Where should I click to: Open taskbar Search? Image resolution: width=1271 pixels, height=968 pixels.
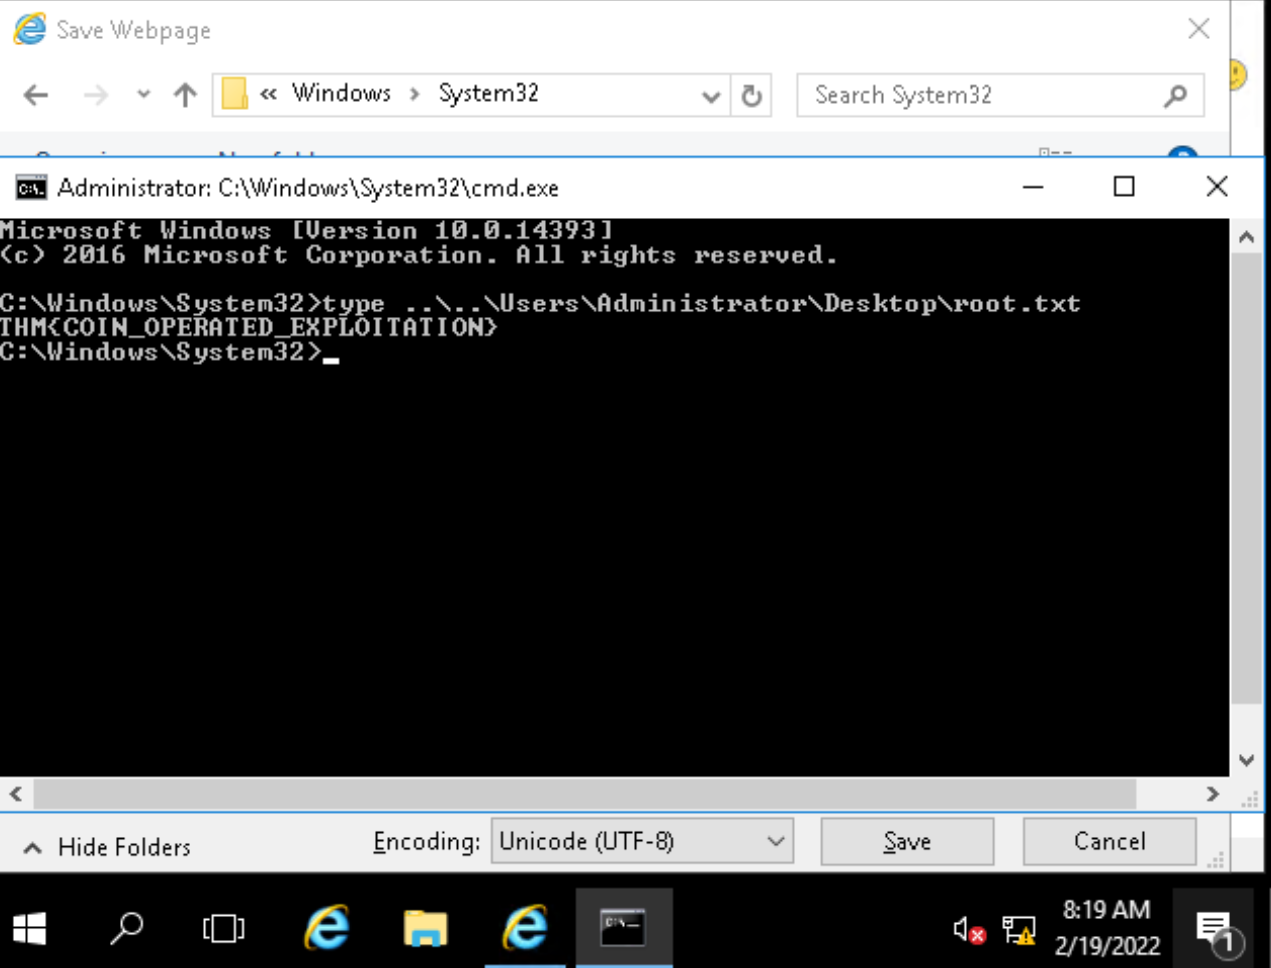click(x=127, y=929)
